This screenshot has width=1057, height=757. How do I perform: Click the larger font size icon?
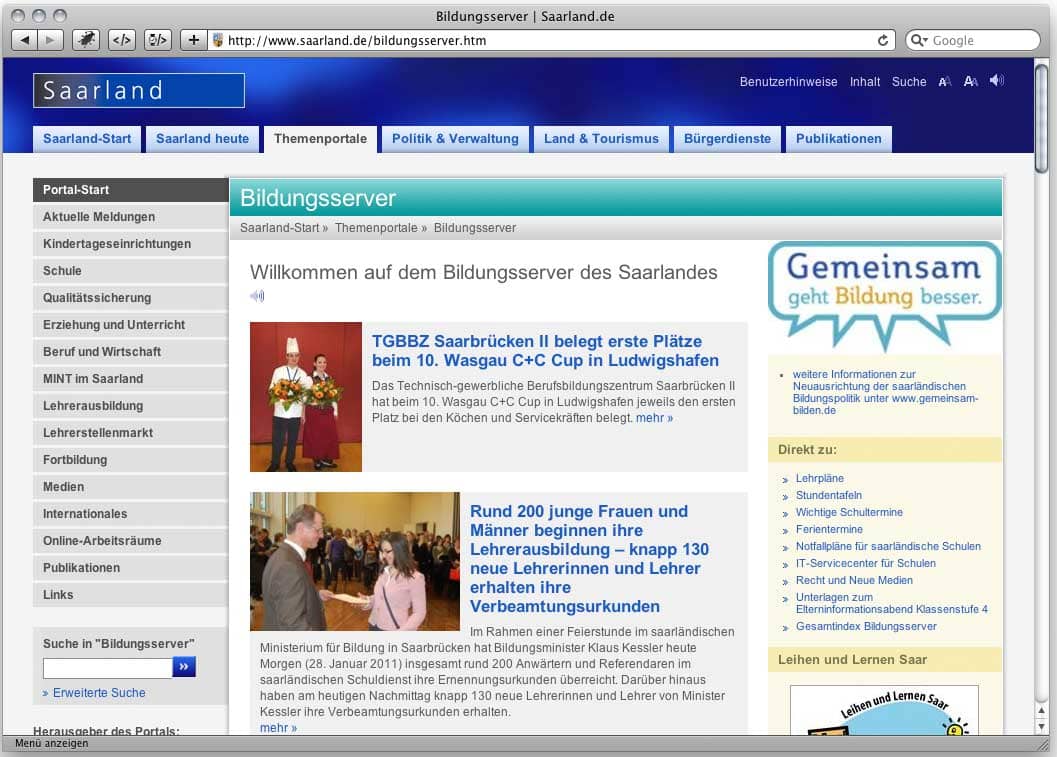971,82
